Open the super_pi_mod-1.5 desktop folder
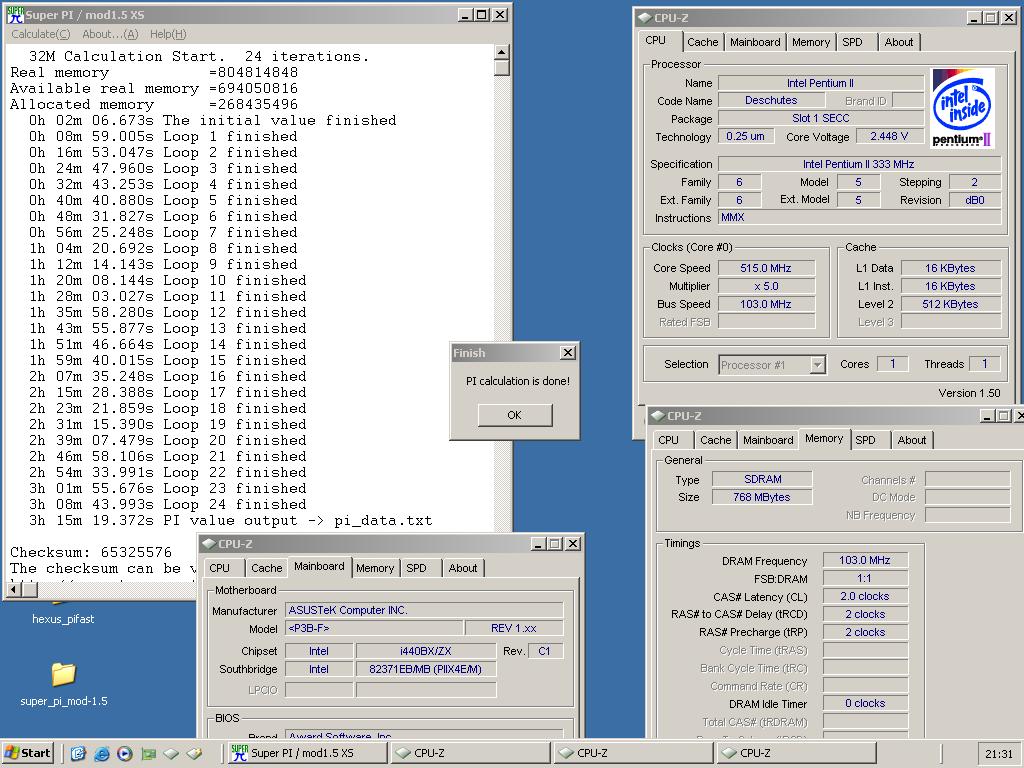This screenshot has width=1024, height=768. tap(63, 684)
